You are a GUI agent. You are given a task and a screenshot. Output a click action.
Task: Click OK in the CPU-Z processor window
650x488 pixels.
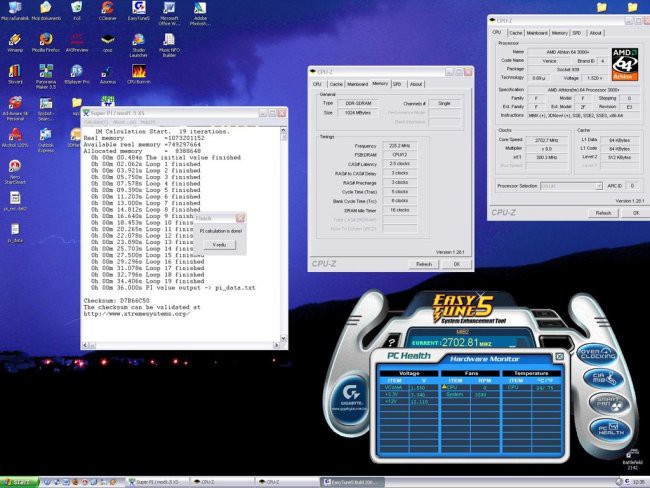pos(635,213)
